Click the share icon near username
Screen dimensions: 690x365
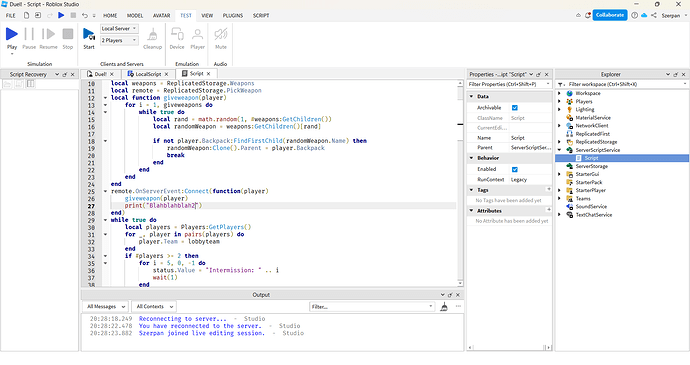(654, 15)
